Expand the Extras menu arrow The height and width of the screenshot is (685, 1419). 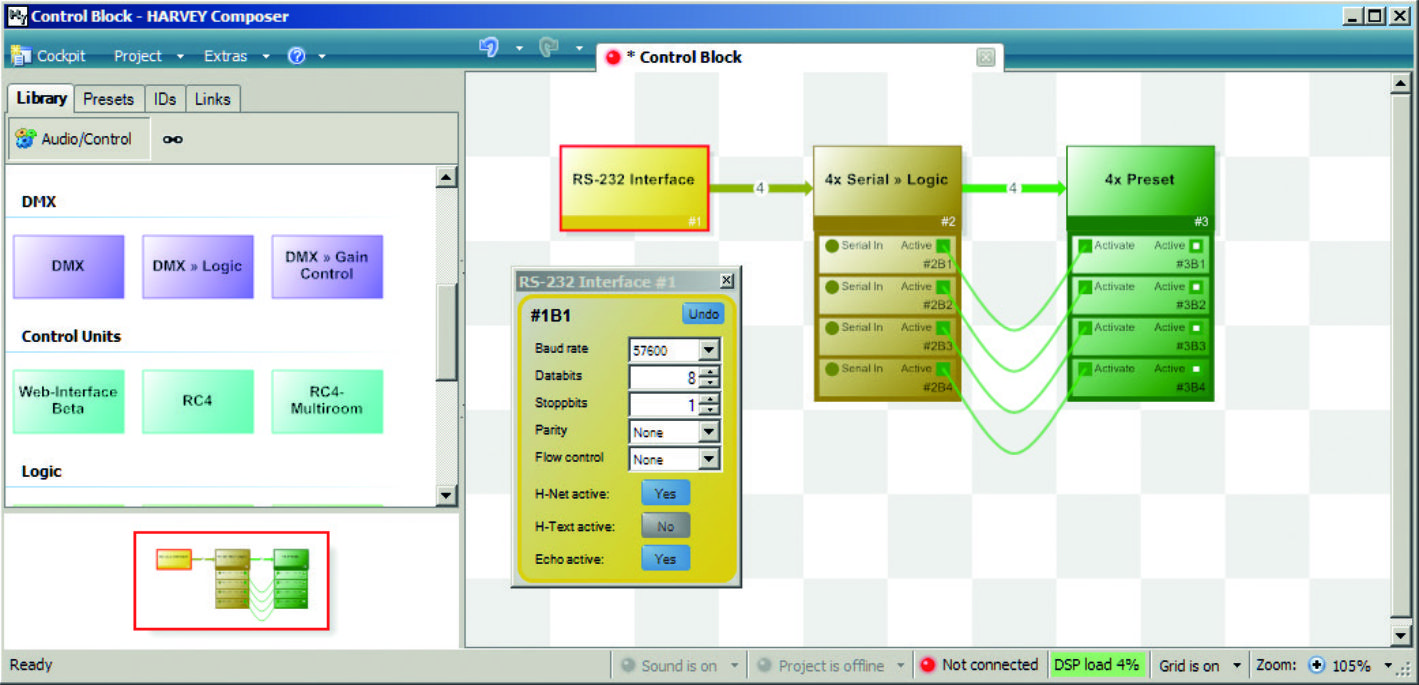coord(266,57)
